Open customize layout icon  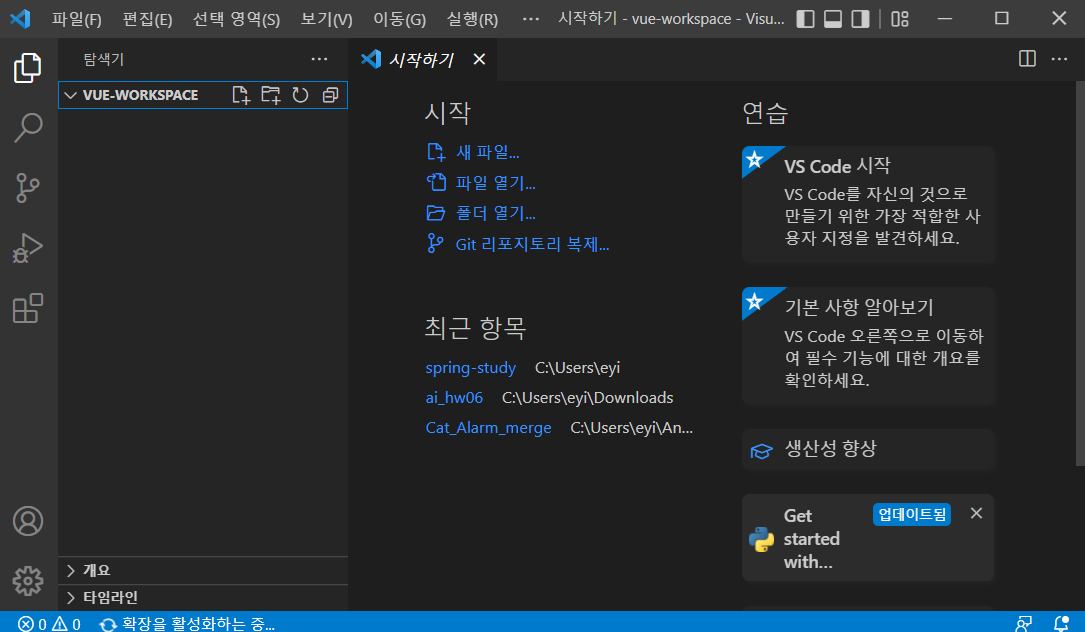[x=900, y=19]
